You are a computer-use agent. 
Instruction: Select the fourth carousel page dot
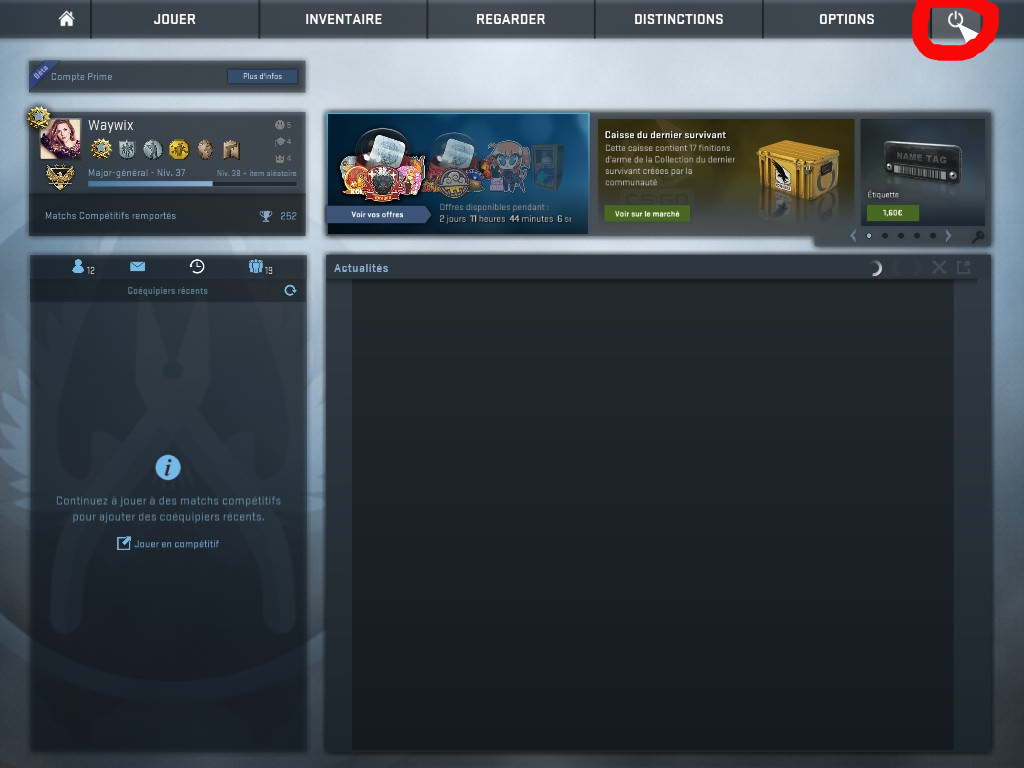[x=917, y=236]
